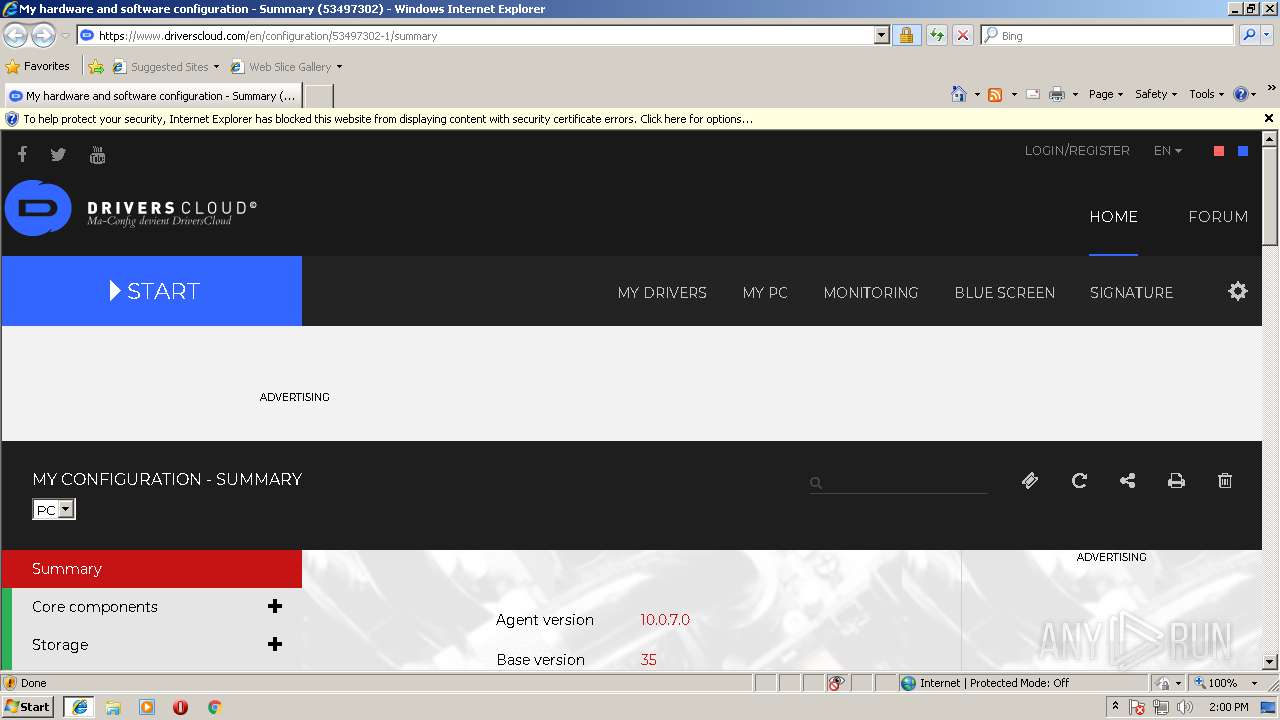This screenshot has height=720, width=1280.
Task: Open BLUE SCREEN analysis section
Action: point(1005,292)
